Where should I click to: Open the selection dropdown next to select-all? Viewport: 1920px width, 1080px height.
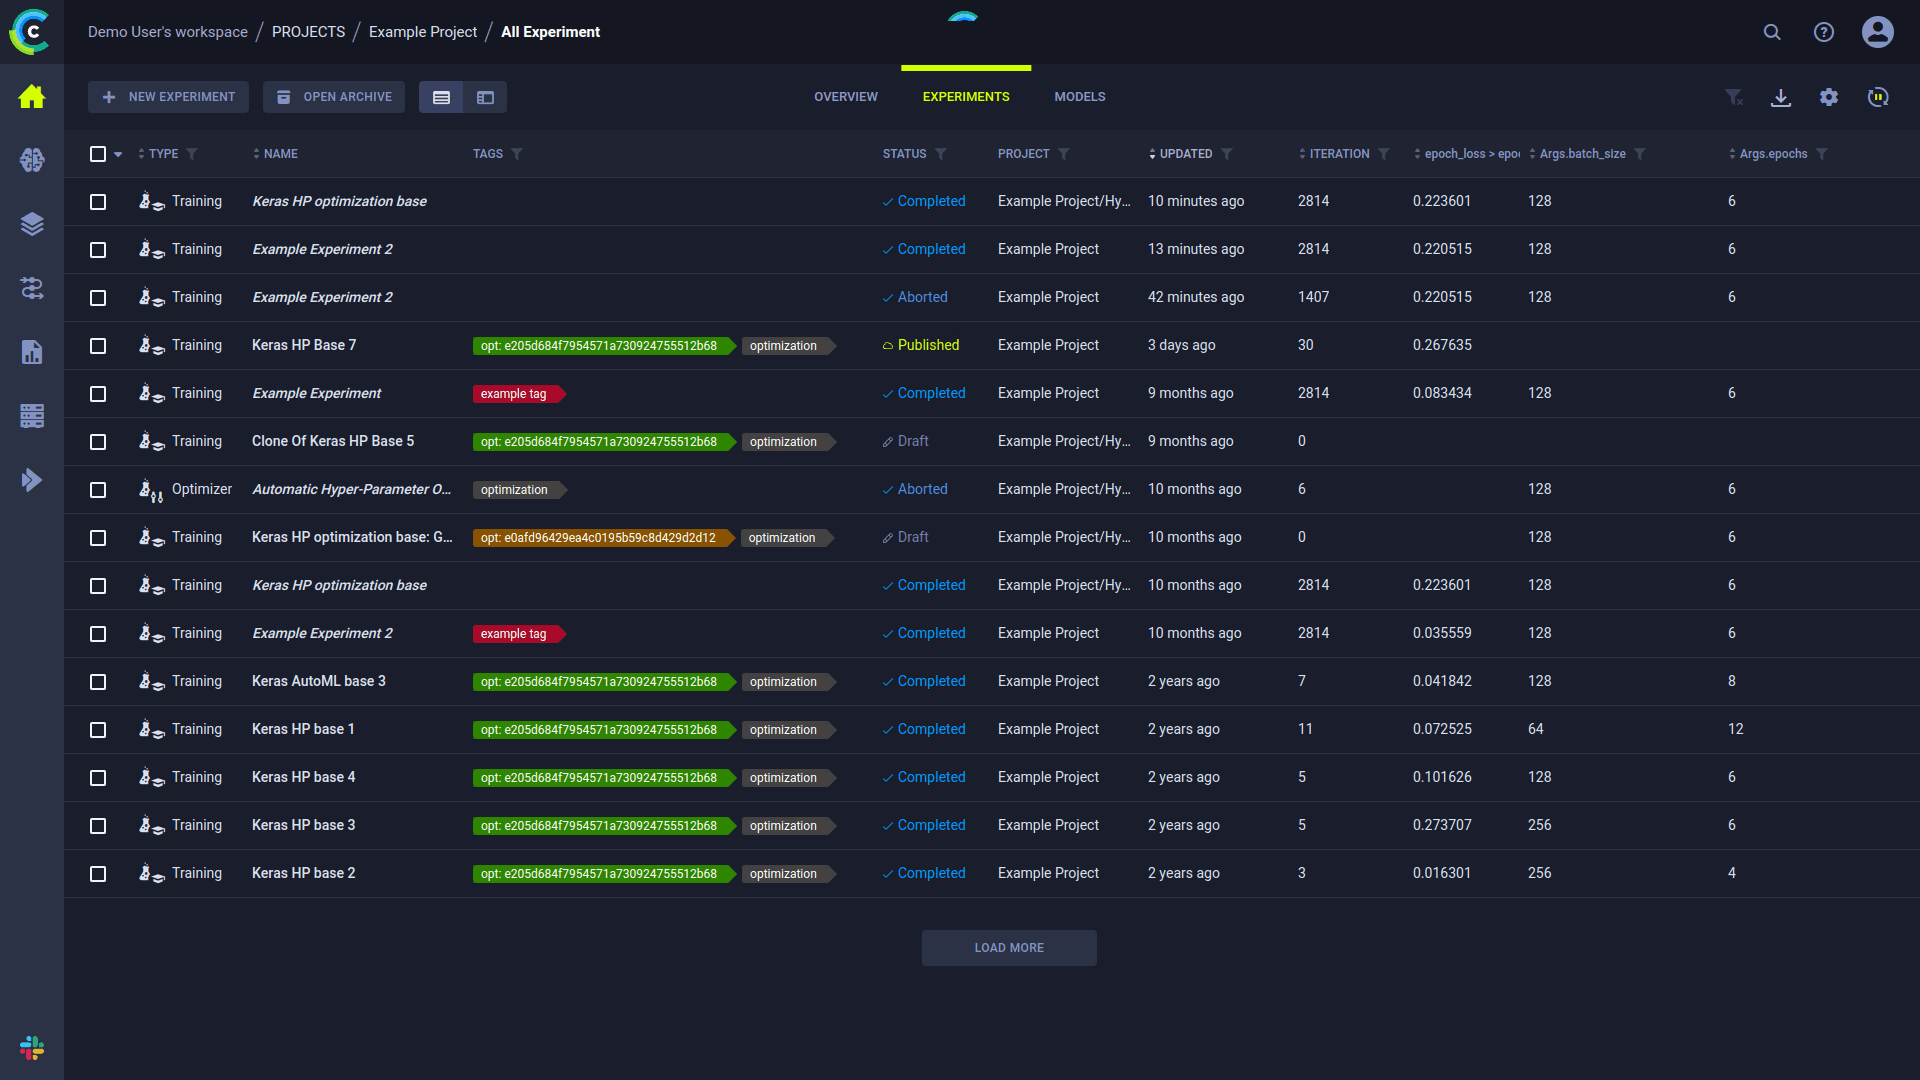[x=118, y=154]
